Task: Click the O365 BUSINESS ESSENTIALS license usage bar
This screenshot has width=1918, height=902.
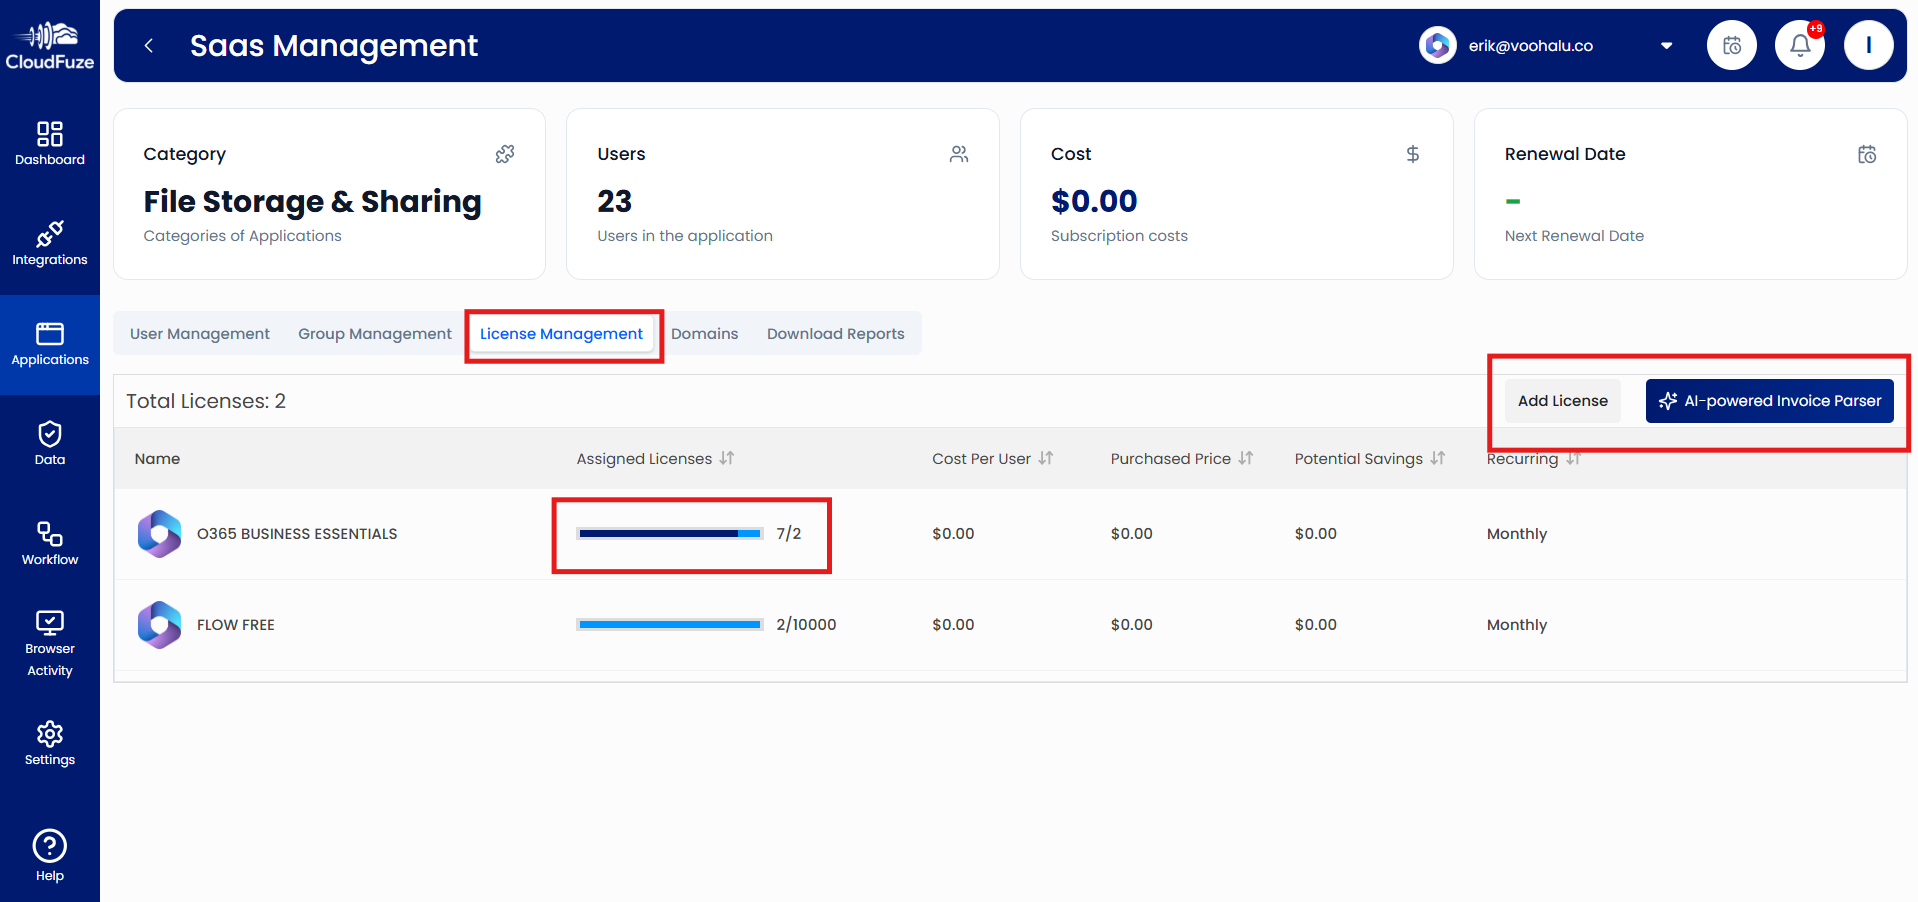Action: click(668, 533)
